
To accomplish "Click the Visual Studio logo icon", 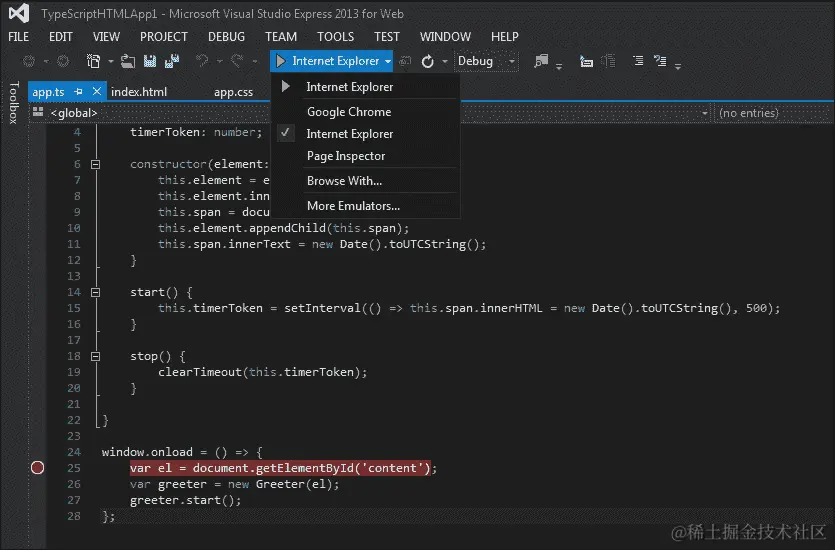I will point(19,13).
